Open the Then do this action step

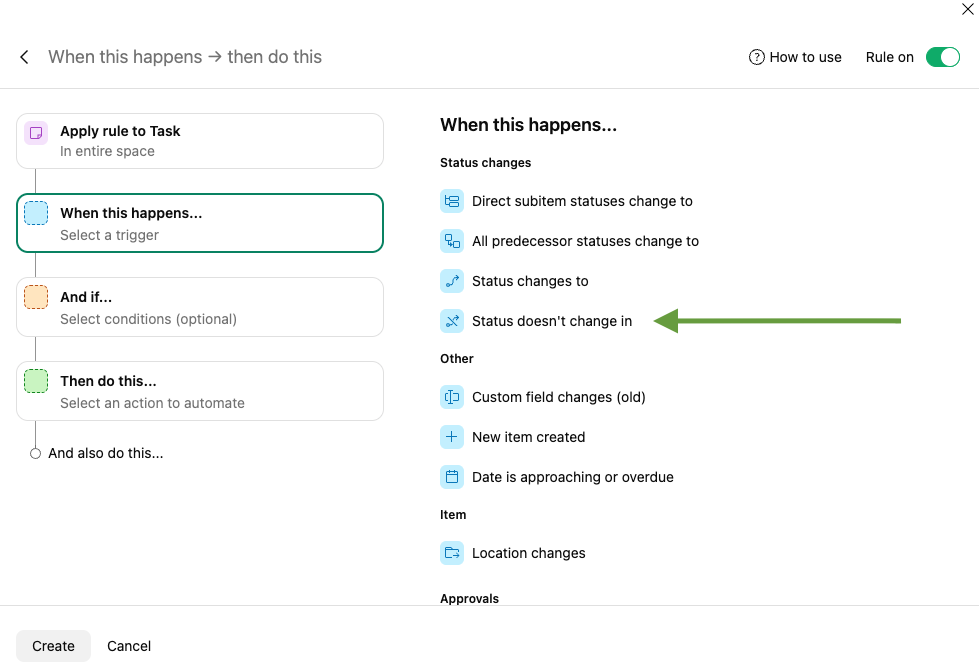point(200,391)
